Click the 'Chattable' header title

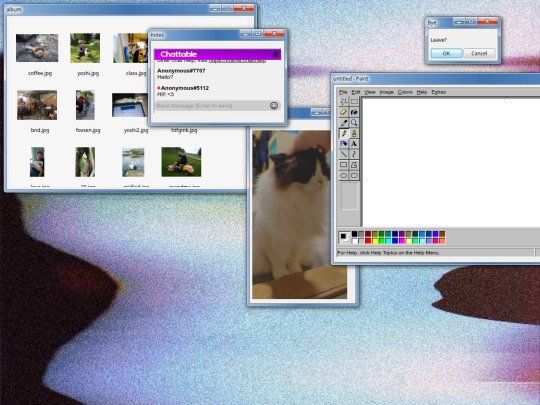178,54
